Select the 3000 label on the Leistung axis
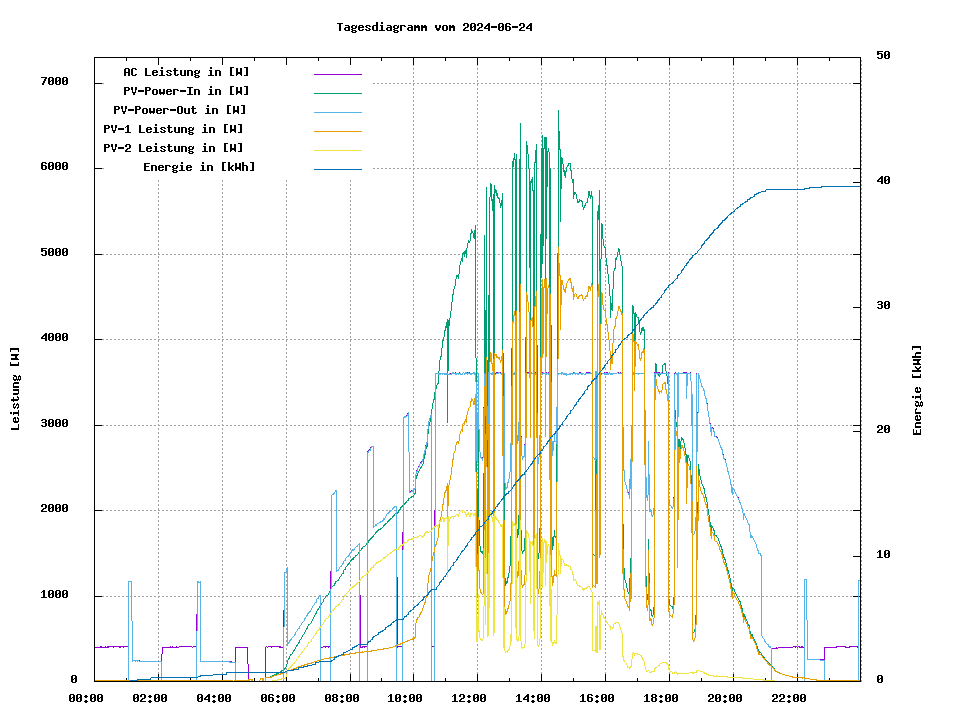Screen dimensions: 960x720 [x=54, y=425]
